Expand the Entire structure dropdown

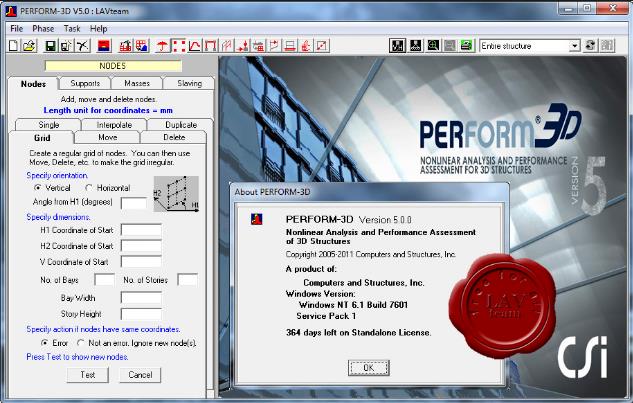[x=574, y=46]
